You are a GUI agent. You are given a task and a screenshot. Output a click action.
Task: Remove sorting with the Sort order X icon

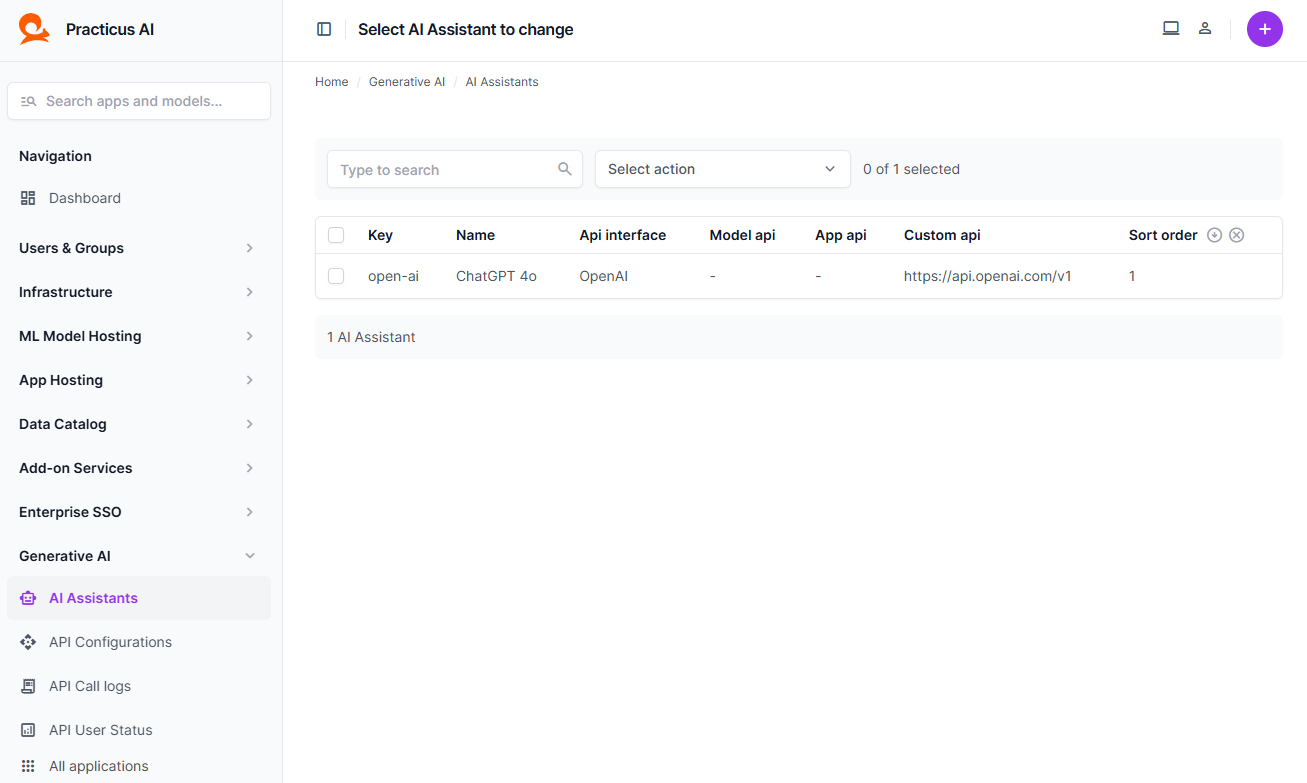[x=1237, y=235]
